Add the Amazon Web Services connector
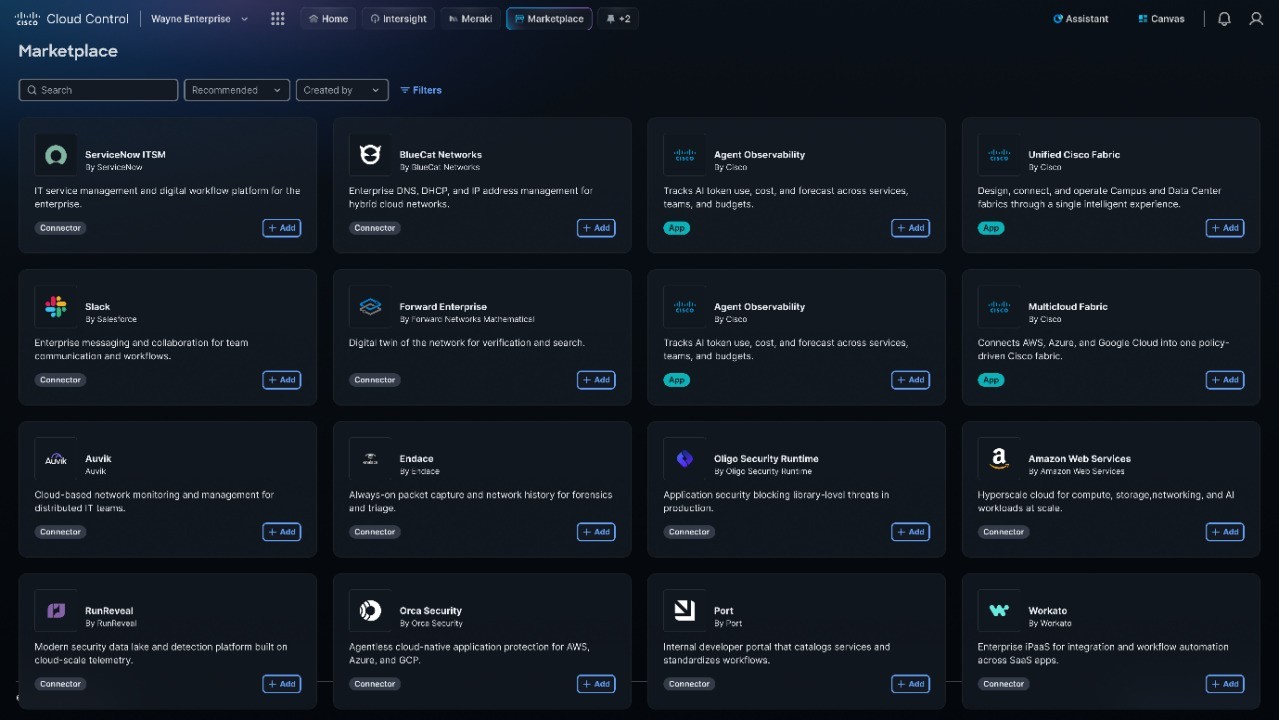 tap(1225, 532)
